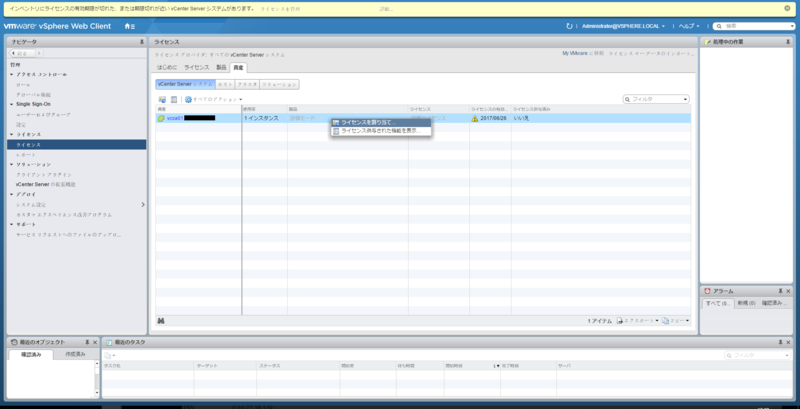Viewport: 800px width, 409px height.
Task: Click the 詳細 link in warning banner
Action: [386, 9]
